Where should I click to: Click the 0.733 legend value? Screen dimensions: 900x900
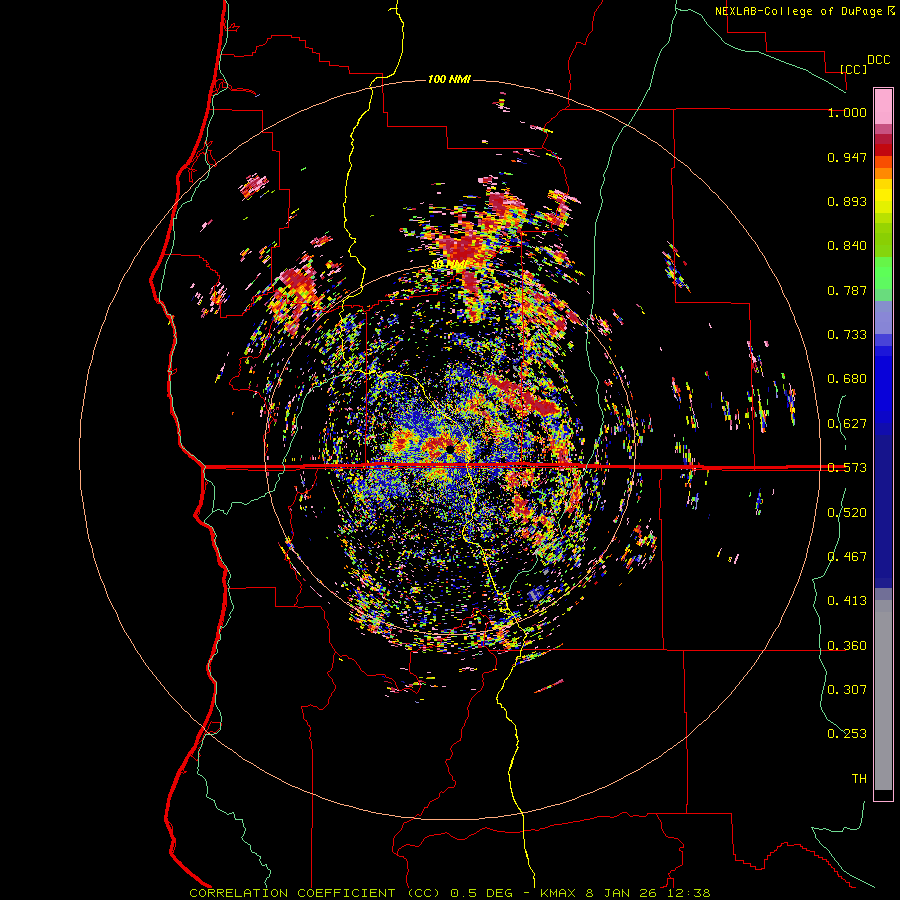(847, 335)
